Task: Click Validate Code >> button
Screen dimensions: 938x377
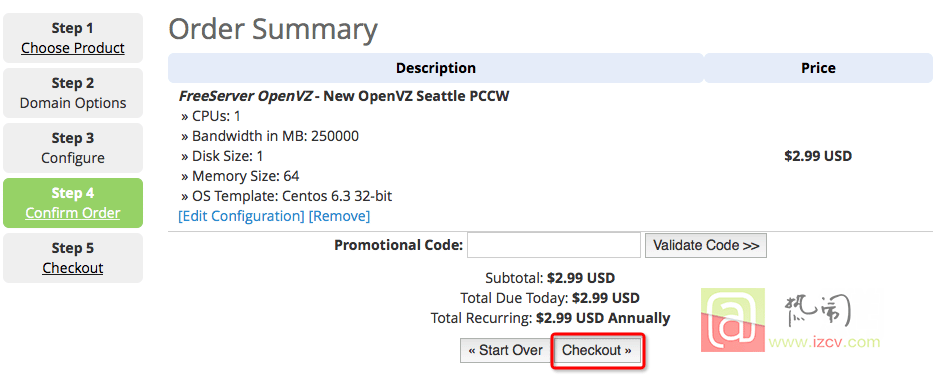Action: [706, 245]
